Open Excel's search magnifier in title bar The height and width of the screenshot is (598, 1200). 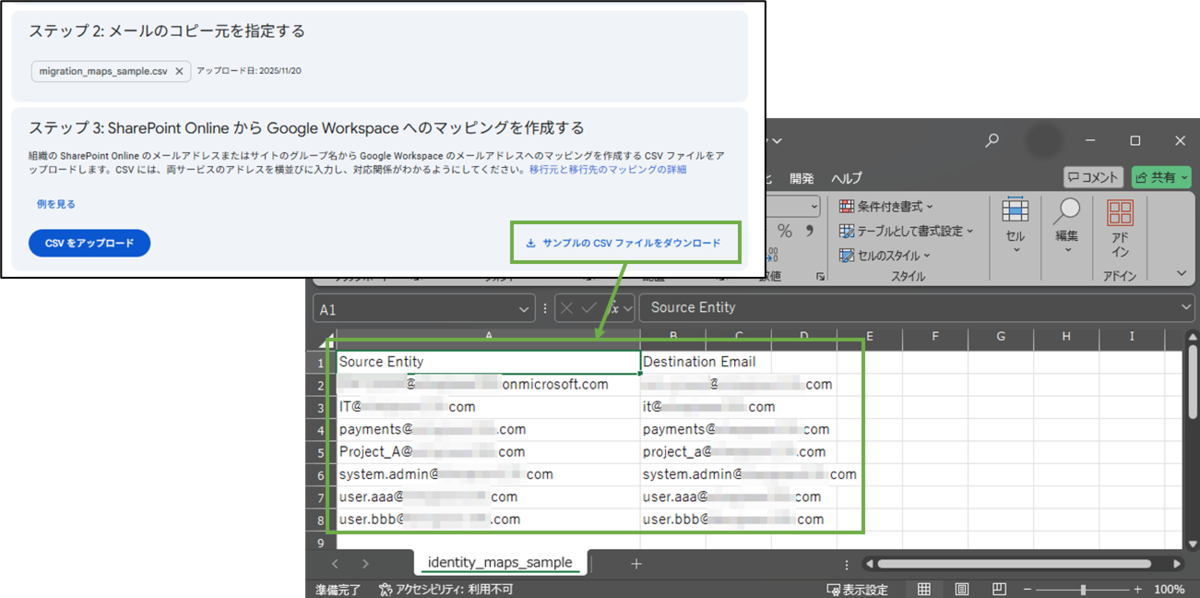(x=991, y=141)
